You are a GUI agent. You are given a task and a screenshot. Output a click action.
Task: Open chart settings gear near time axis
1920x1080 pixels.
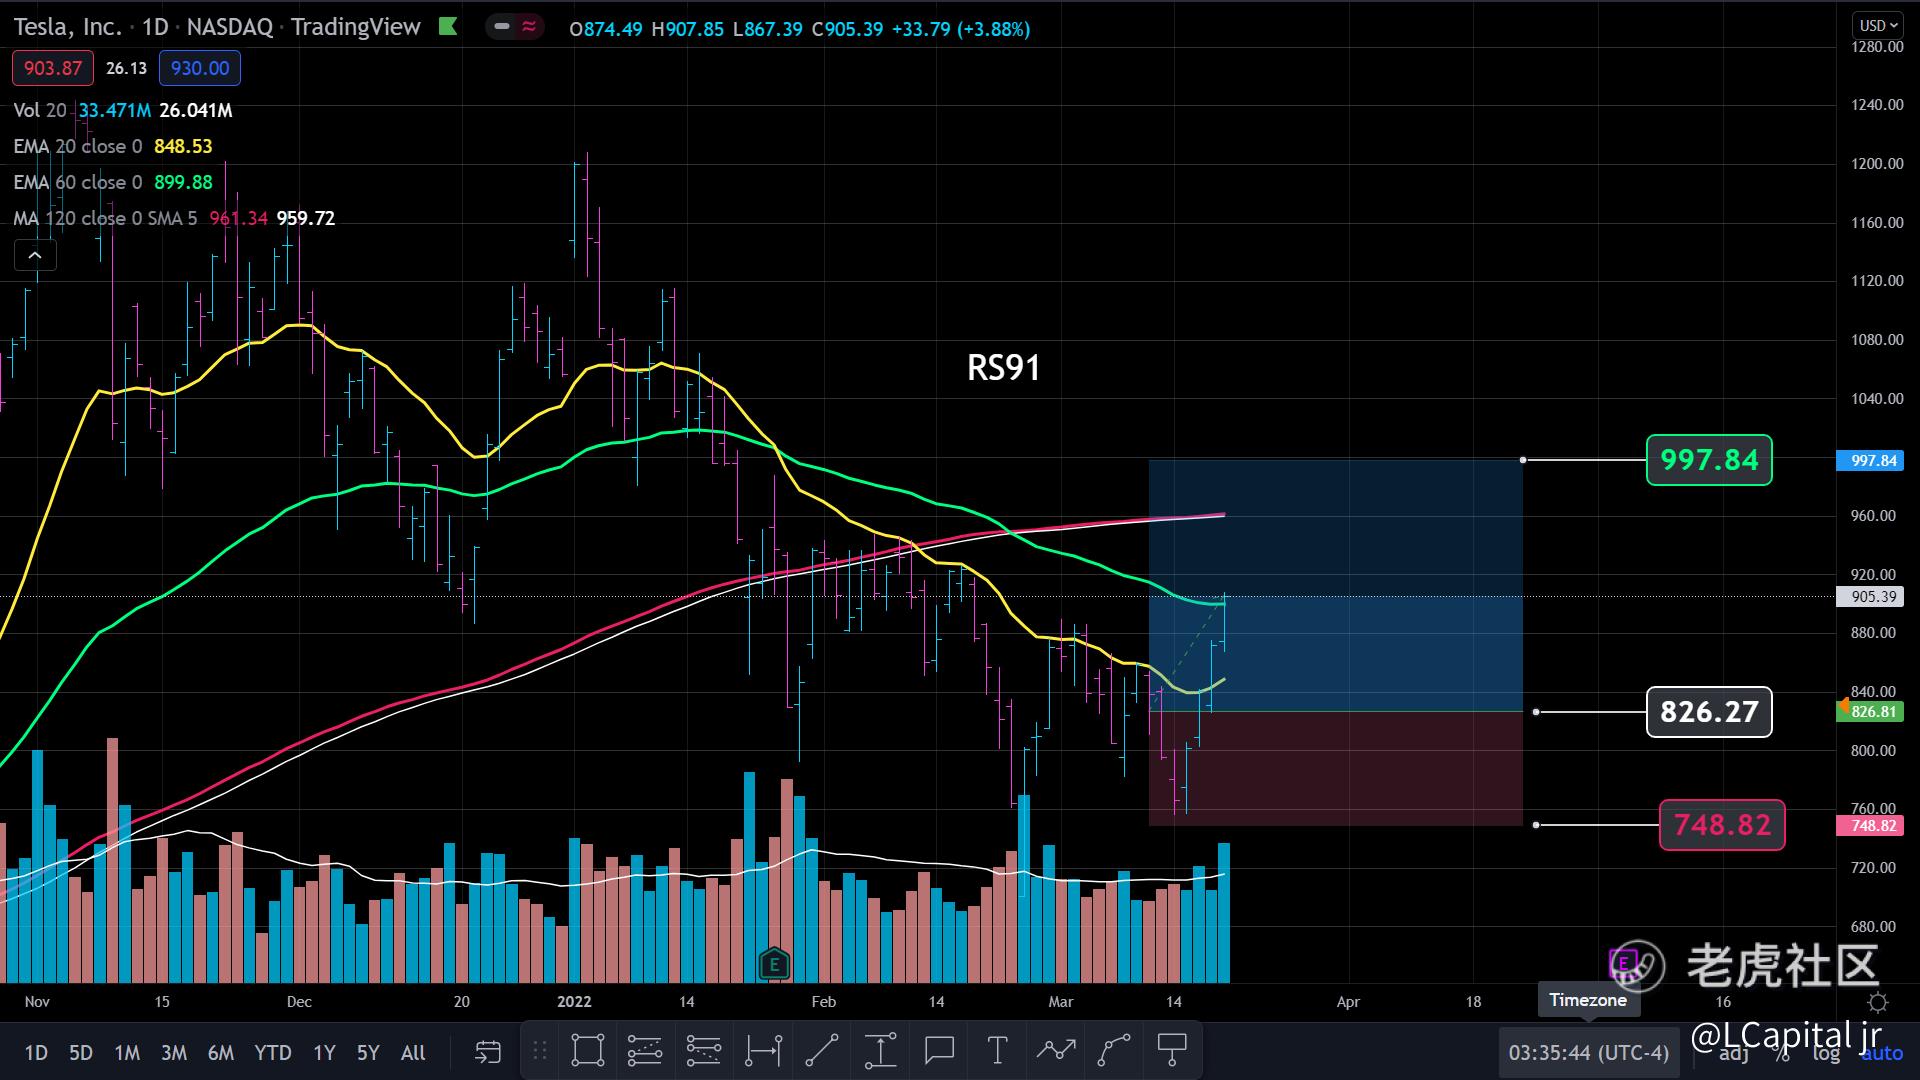[1878, 1002]
